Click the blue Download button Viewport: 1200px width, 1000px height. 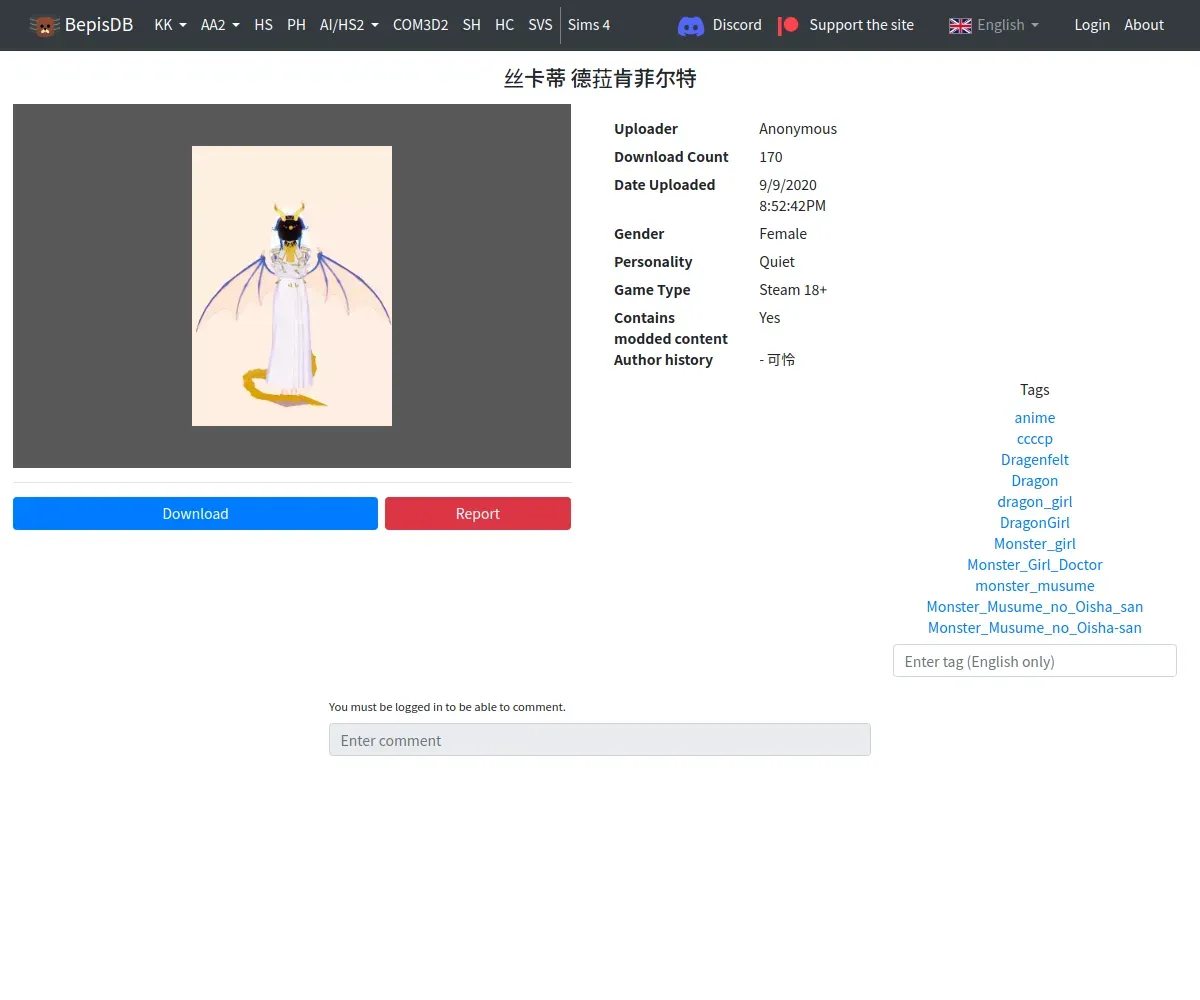(195, 513)
